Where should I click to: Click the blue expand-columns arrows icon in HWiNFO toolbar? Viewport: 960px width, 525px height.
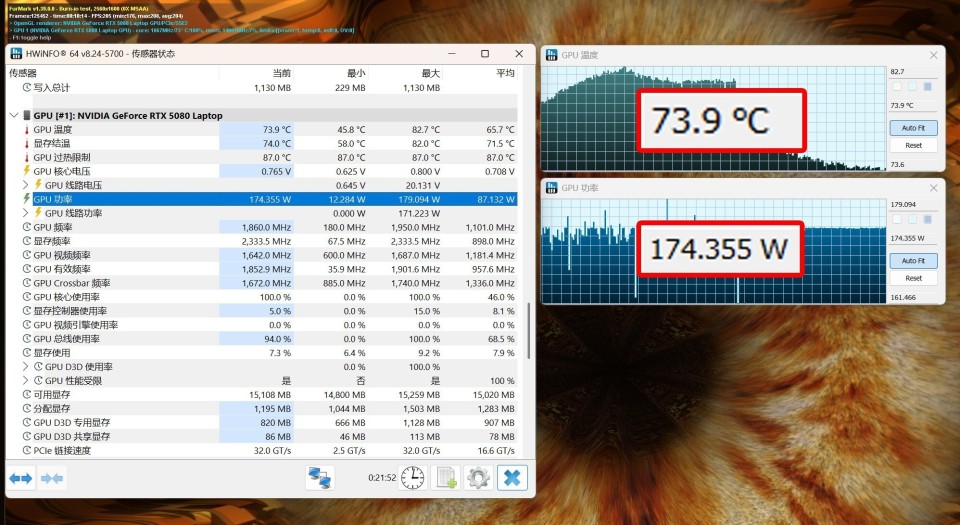(x=21, y=478)
